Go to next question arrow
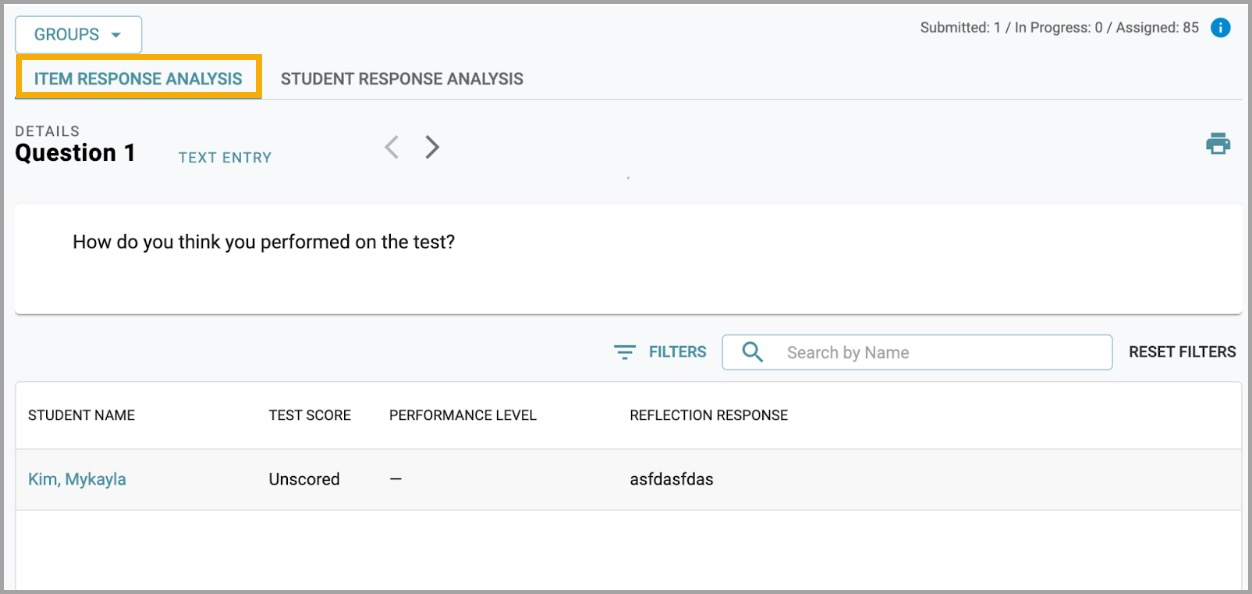 pos(432,147)
